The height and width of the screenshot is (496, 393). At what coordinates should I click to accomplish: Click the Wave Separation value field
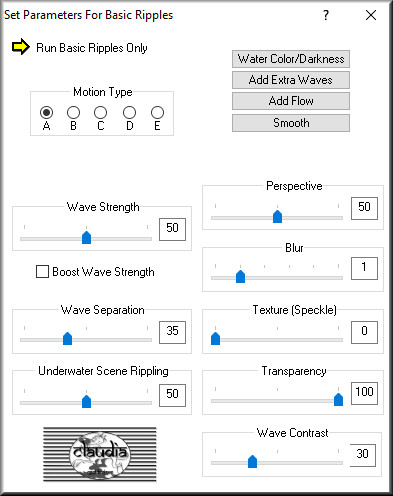pos(172,332)
